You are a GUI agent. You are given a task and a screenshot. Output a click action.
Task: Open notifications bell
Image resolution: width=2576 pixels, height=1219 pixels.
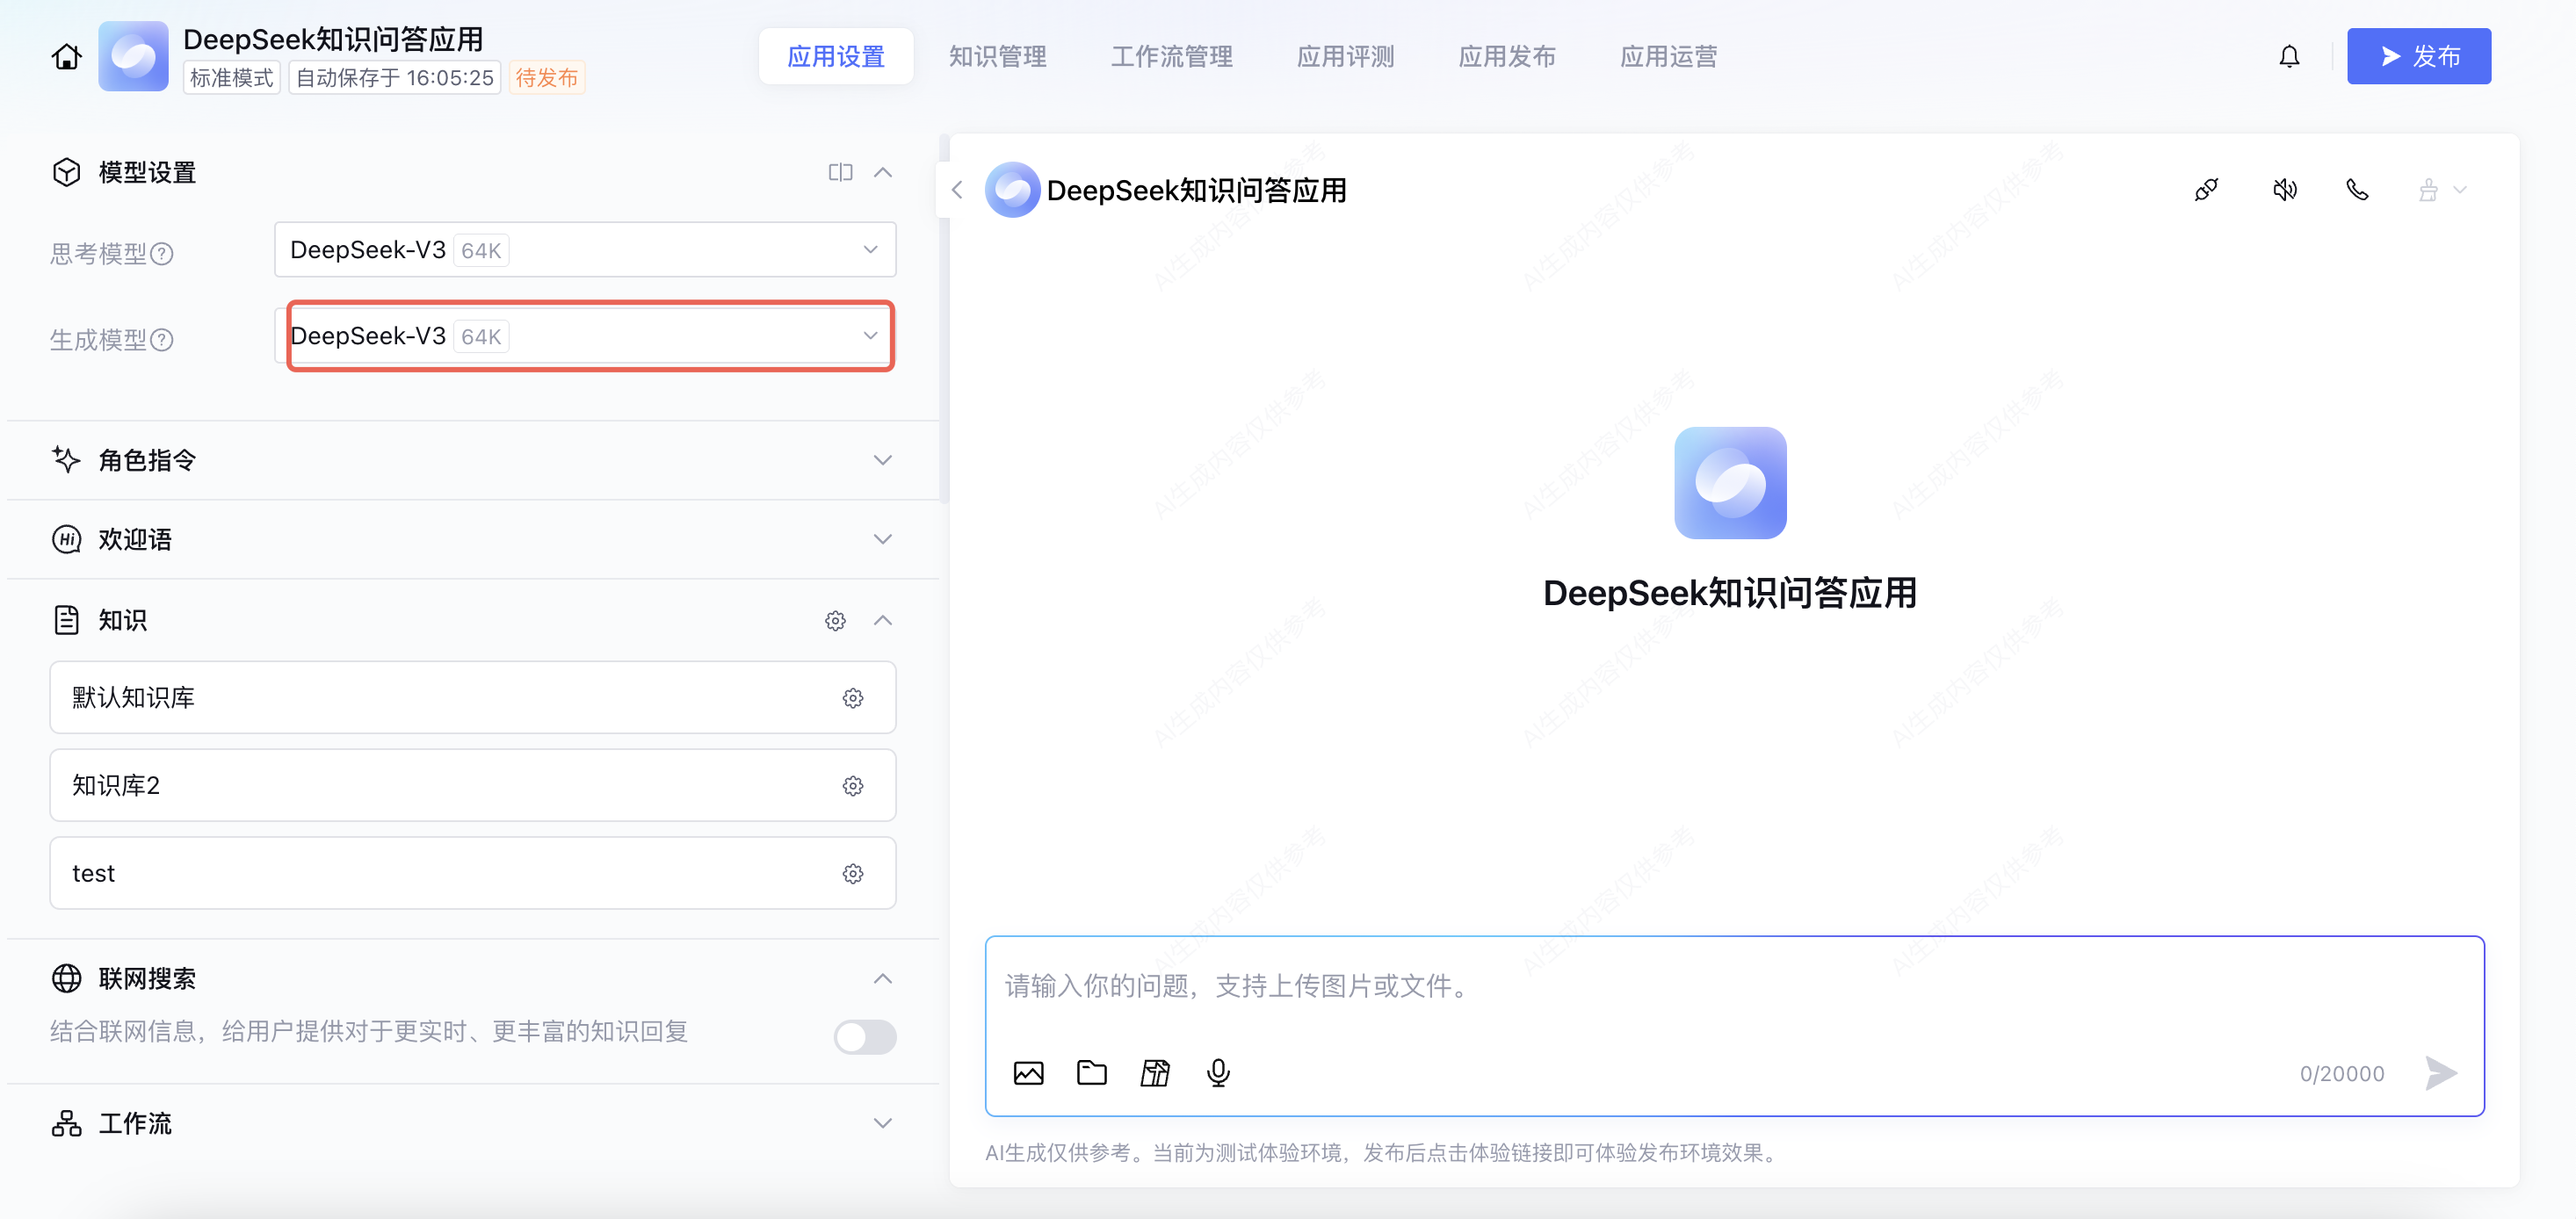point(2288,57)
